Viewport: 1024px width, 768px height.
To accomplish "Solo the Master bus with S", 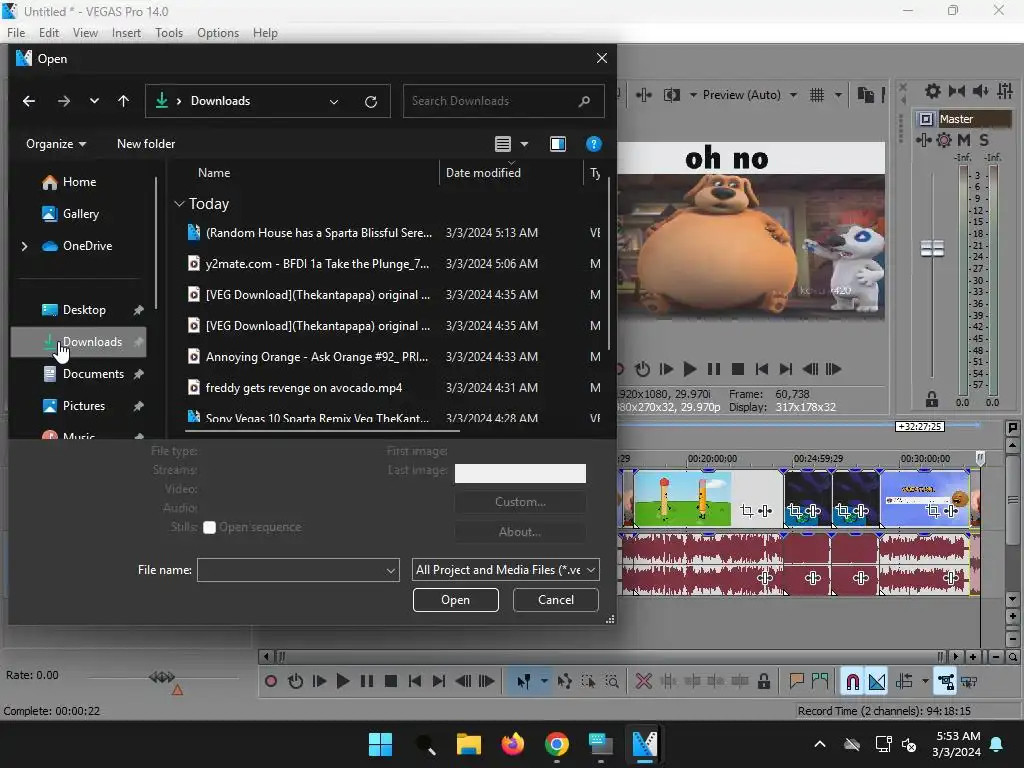I will point(984,140).
